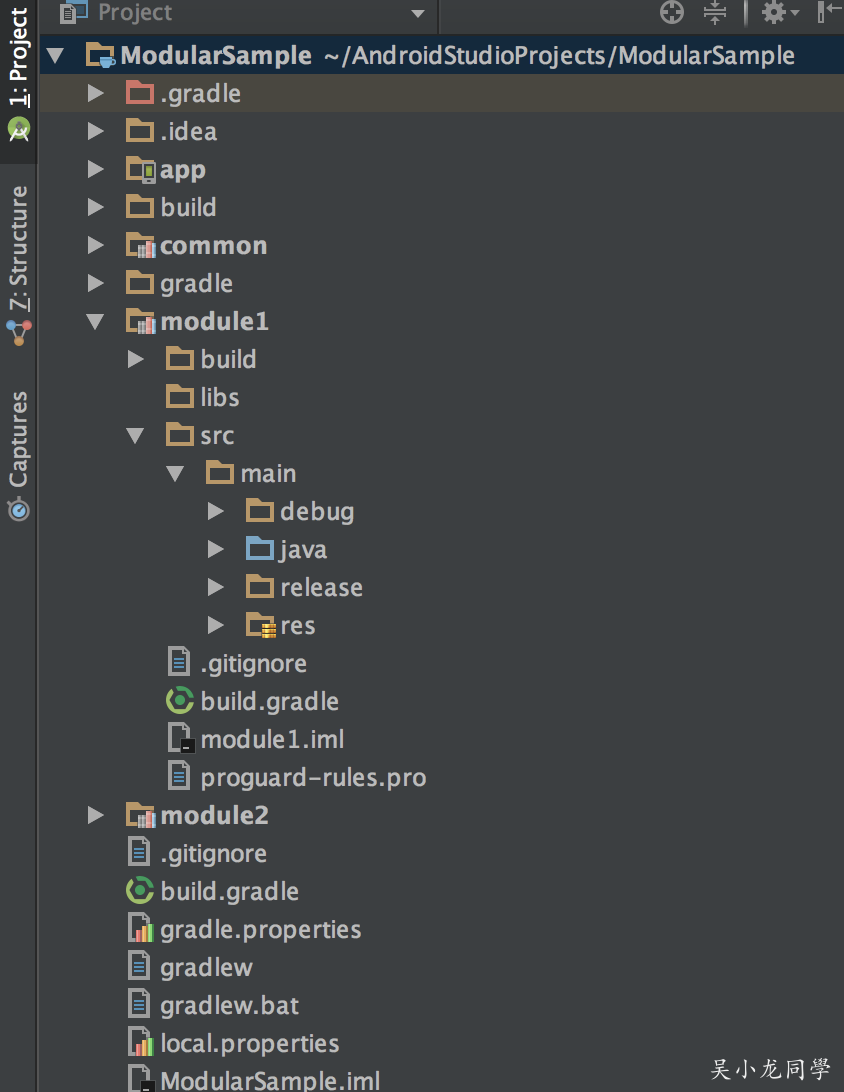Image resolution: width=844 pixels, height=1092 pixels.
Task: Select proguard-rules.pro file name
Action: (313, 777)
